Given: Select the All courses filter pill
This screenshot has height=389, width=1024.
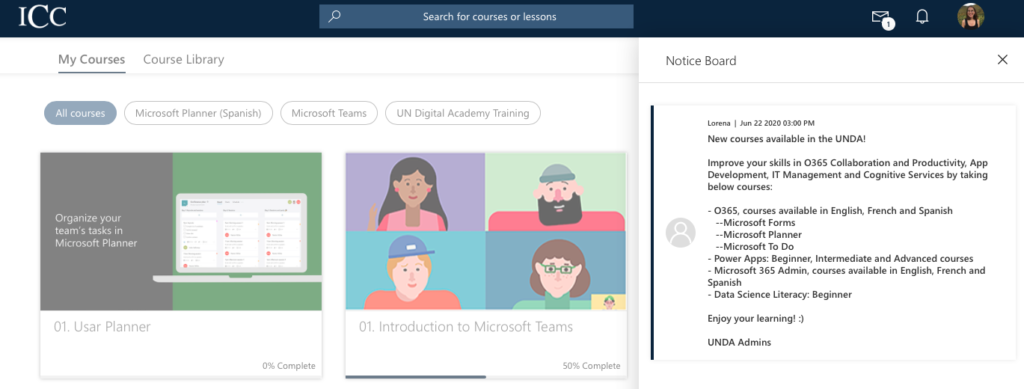Looking at the screenshot, I should [80, 113].
